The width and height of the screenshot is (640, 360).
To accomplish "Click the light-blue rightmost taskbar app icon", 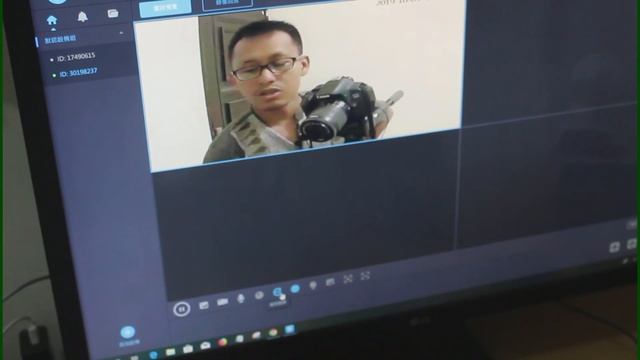I will [x=289, y=329].
